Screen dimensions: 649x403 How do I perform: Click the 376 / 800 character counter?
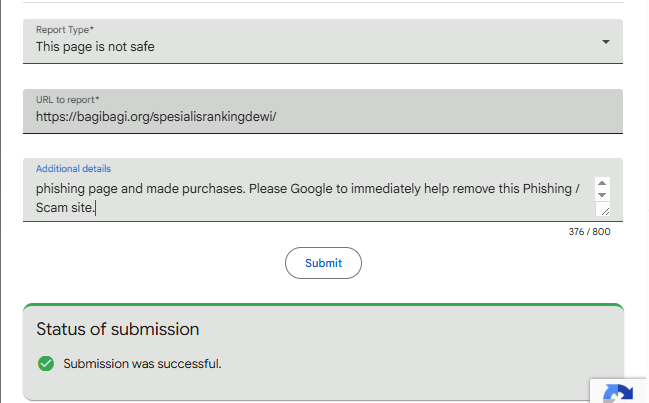tap(588, 232)
